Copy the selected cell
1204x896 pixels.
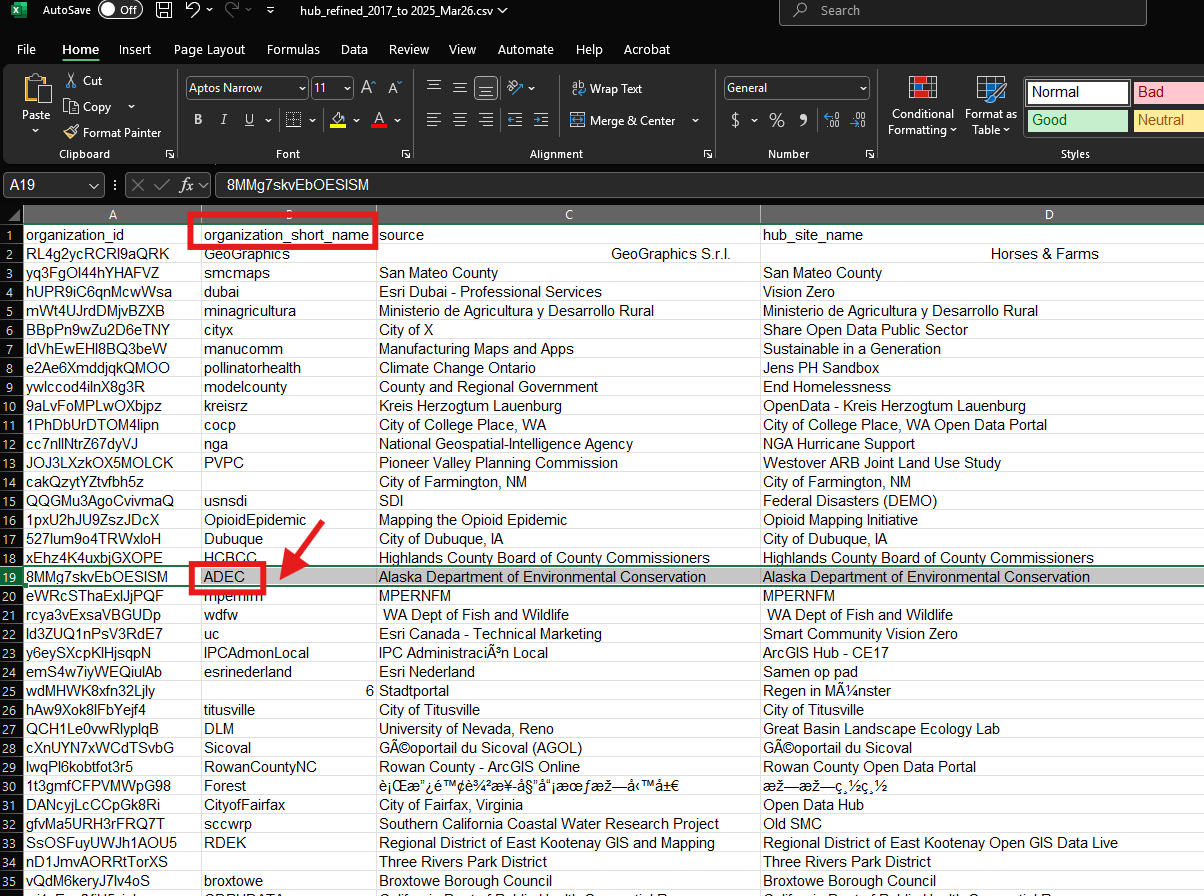87,107
